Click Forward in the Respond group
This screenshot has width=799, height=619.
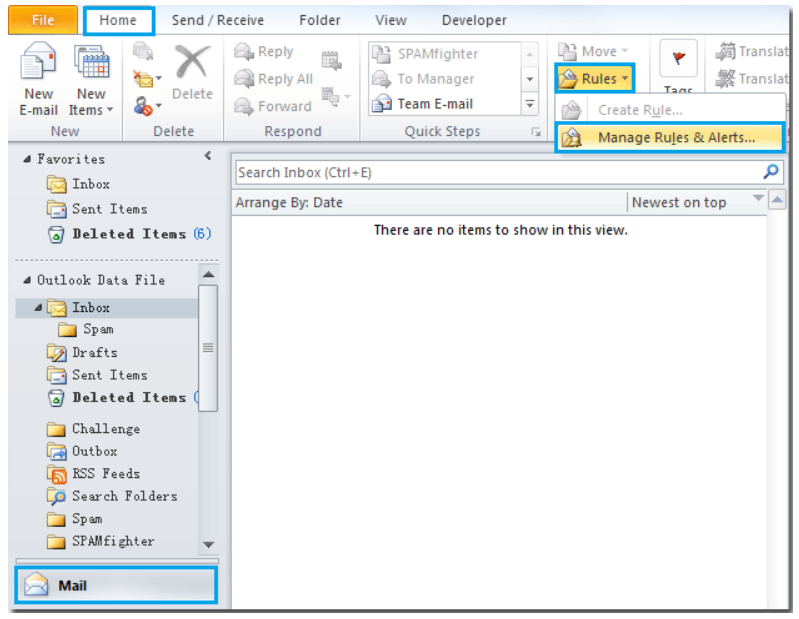(x=273, y=106)
